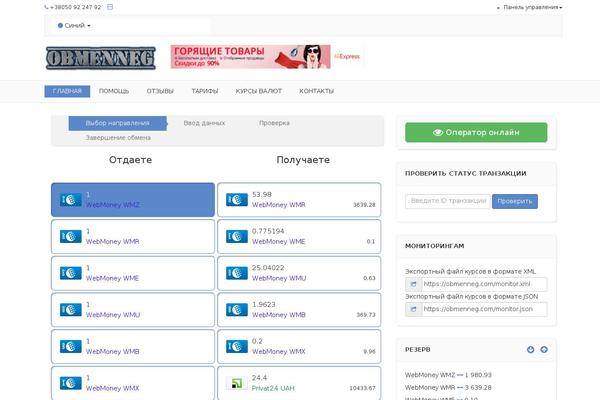Click the Privat24 icon of the UAH row
This screenshot has height=400, width=600.
point(237,383)
